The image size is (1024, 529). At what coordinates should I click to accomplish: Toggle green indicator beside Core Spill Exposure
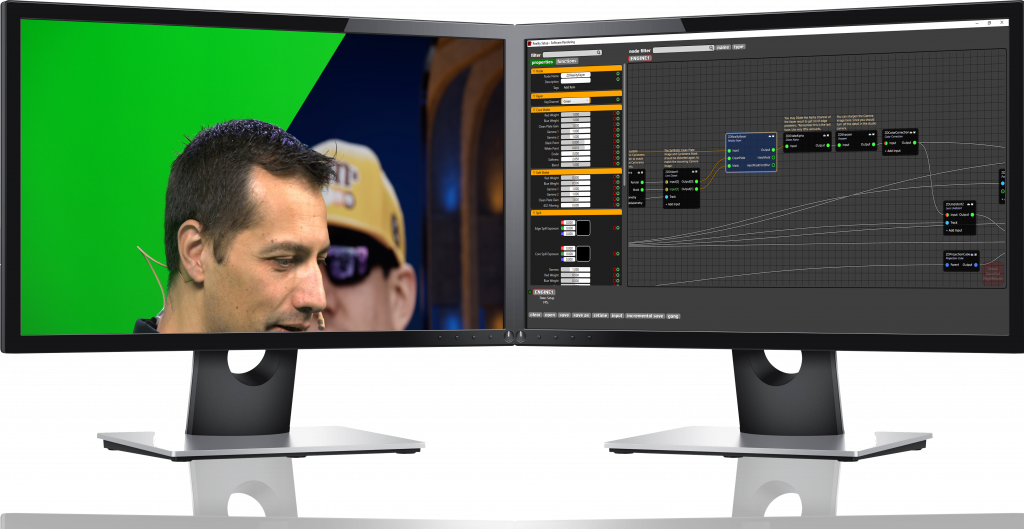[618, 254]
